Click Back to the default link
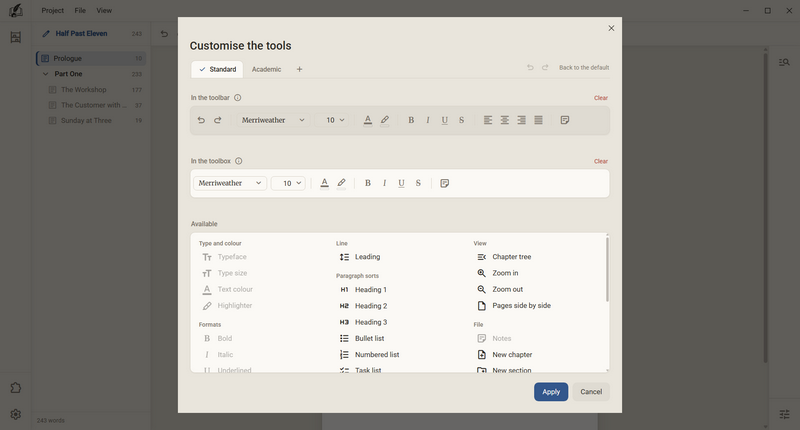Screen dimensions: 800x430 pyautogui.click(x=584, y=67)
